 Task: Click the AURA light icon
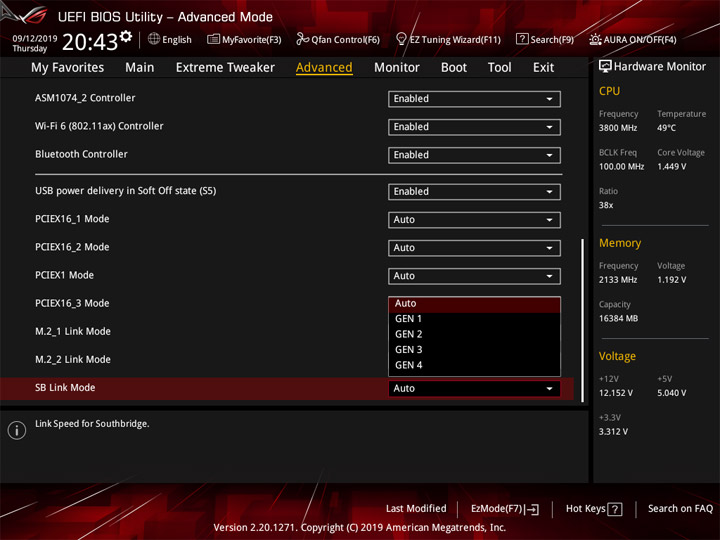click(595, 39)
